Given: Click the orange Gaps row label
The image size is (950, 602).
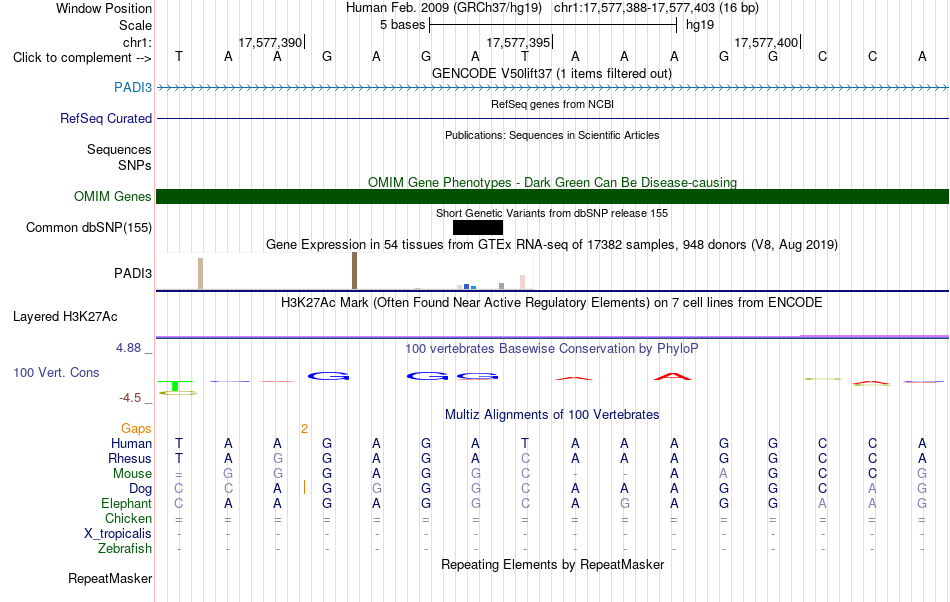Looking at the screenshot, I should click(136, 428).
